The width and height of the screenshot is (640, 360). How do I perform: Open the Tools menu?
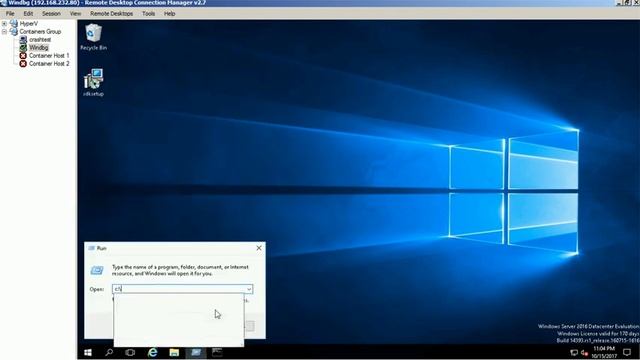click(x=149, y=13)
